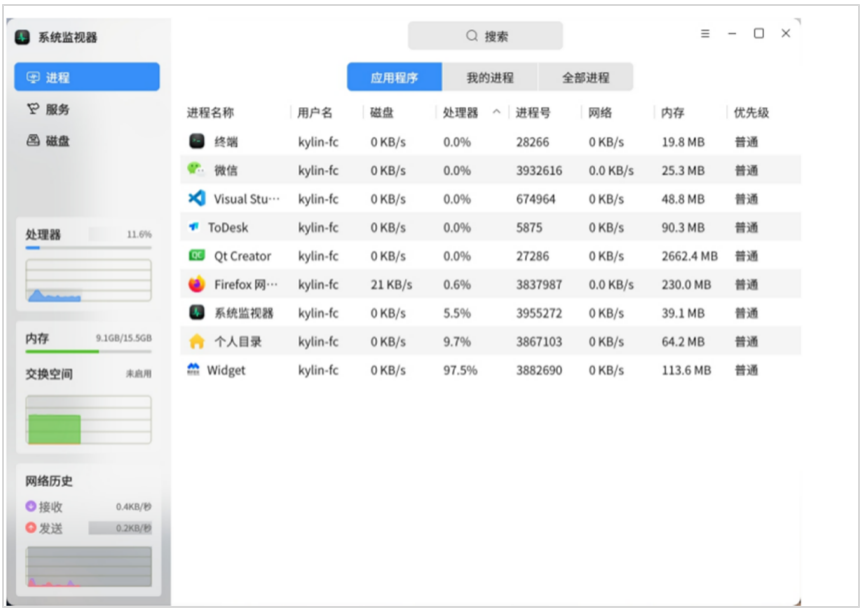The image size is (864, 612).
Task: Toggle sort arrow on 处理器 column
Action: (496, 113)
